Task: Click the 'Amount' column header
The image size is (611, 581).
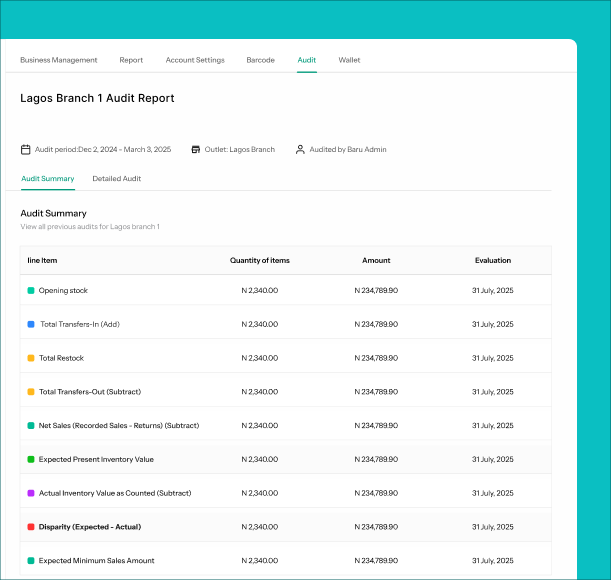Action: tap(376, 260)
